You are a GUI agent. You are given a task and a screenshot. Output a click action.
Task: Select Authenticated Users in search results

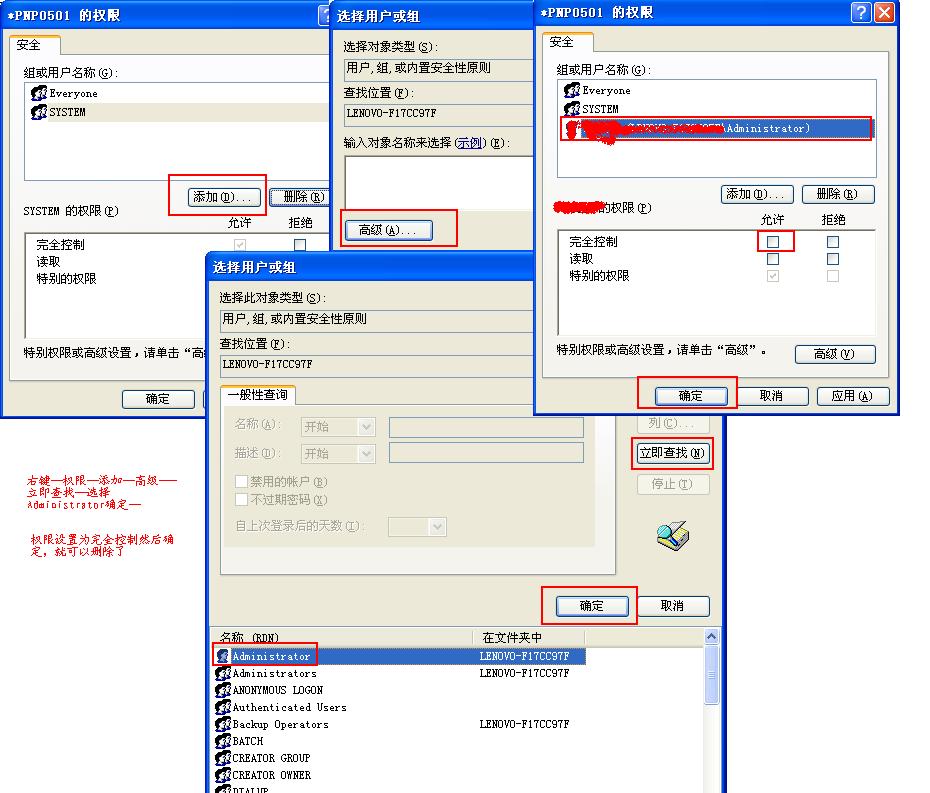(400, 707)
